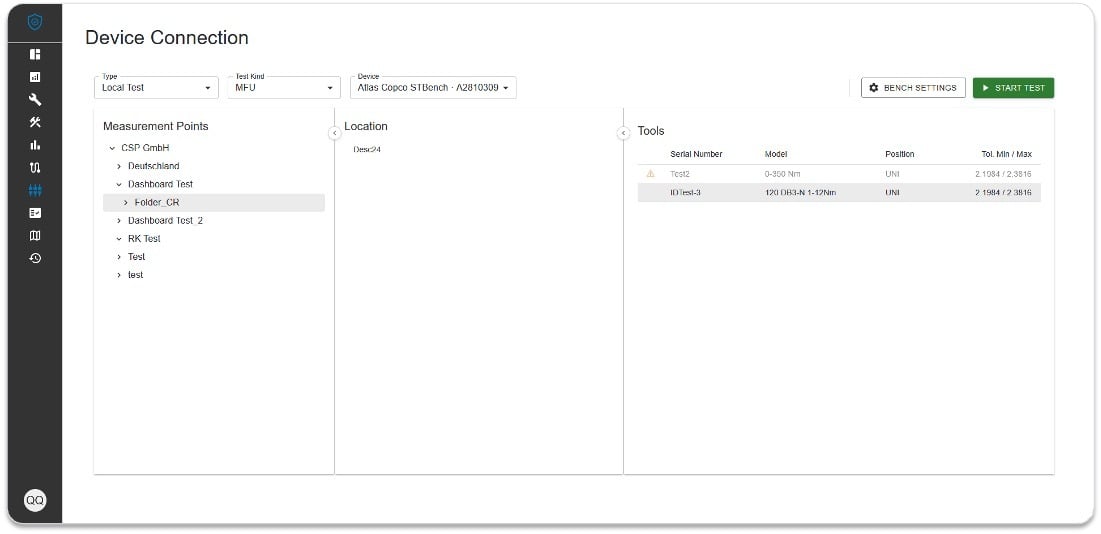
Task: Collapse the Location panel with round arrow
Action: [x=623, y=133]
